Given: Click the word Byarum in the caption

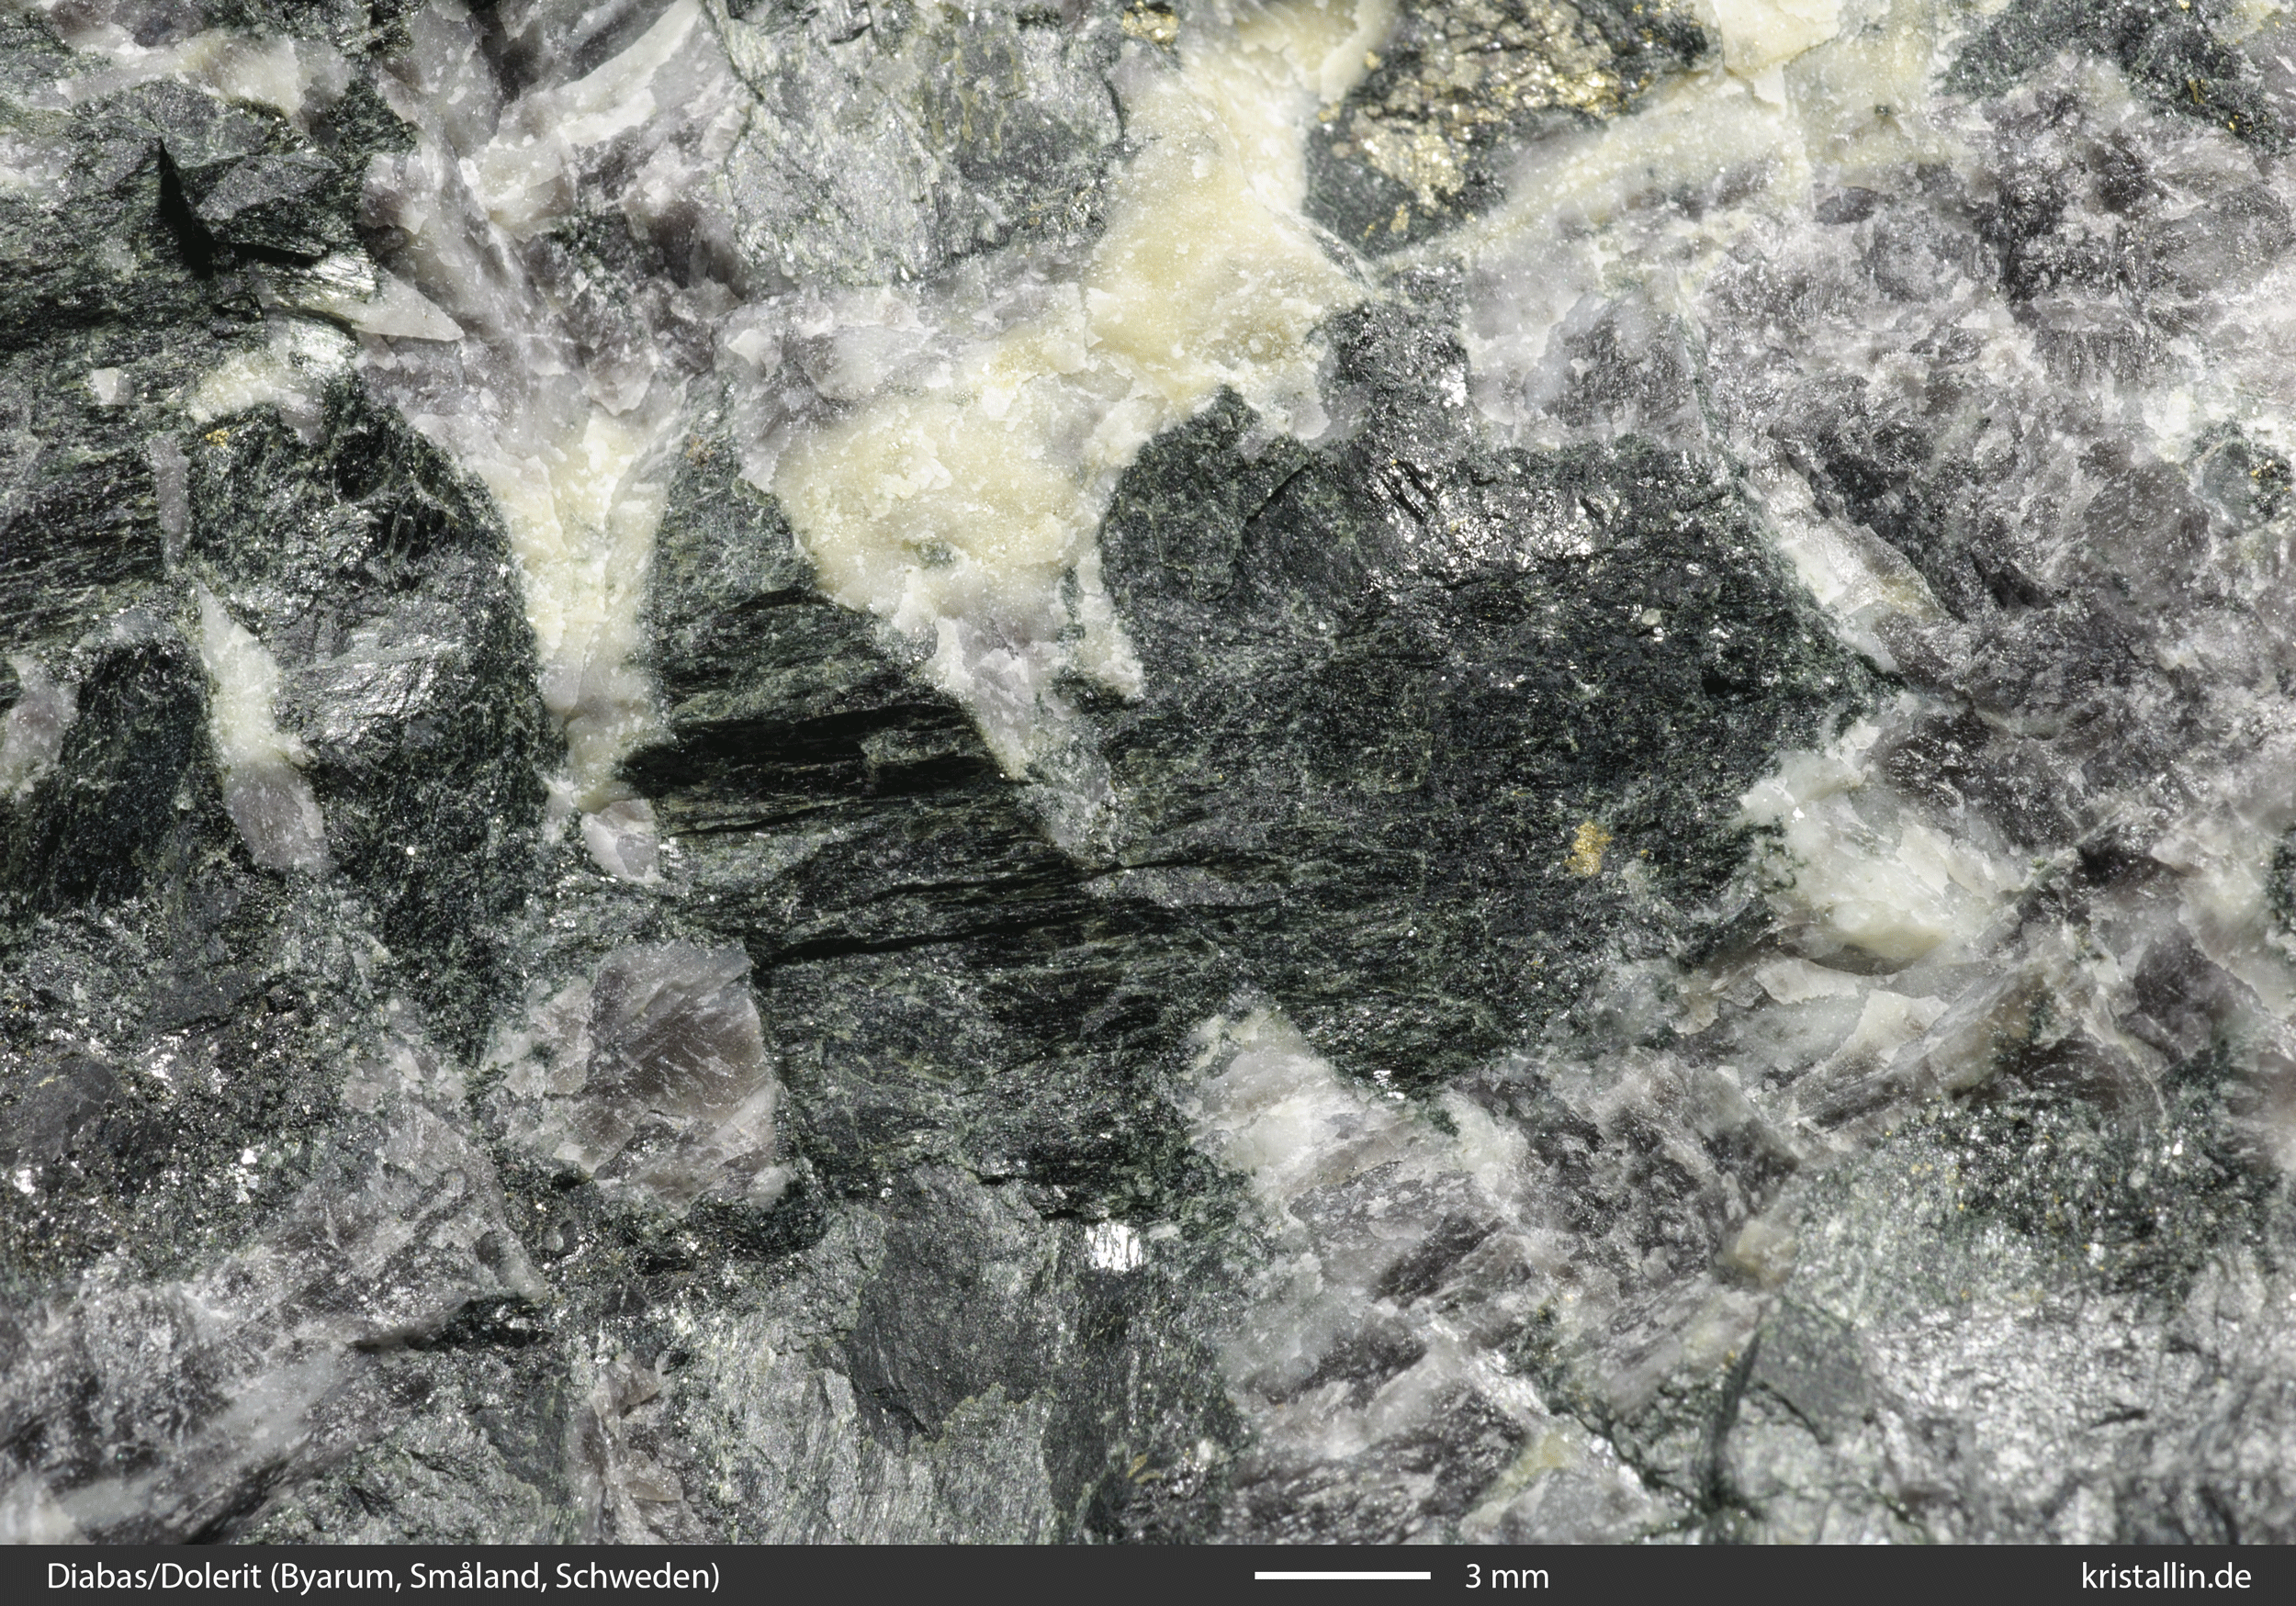Looking at the screenshot, I should pos(338,1577).
